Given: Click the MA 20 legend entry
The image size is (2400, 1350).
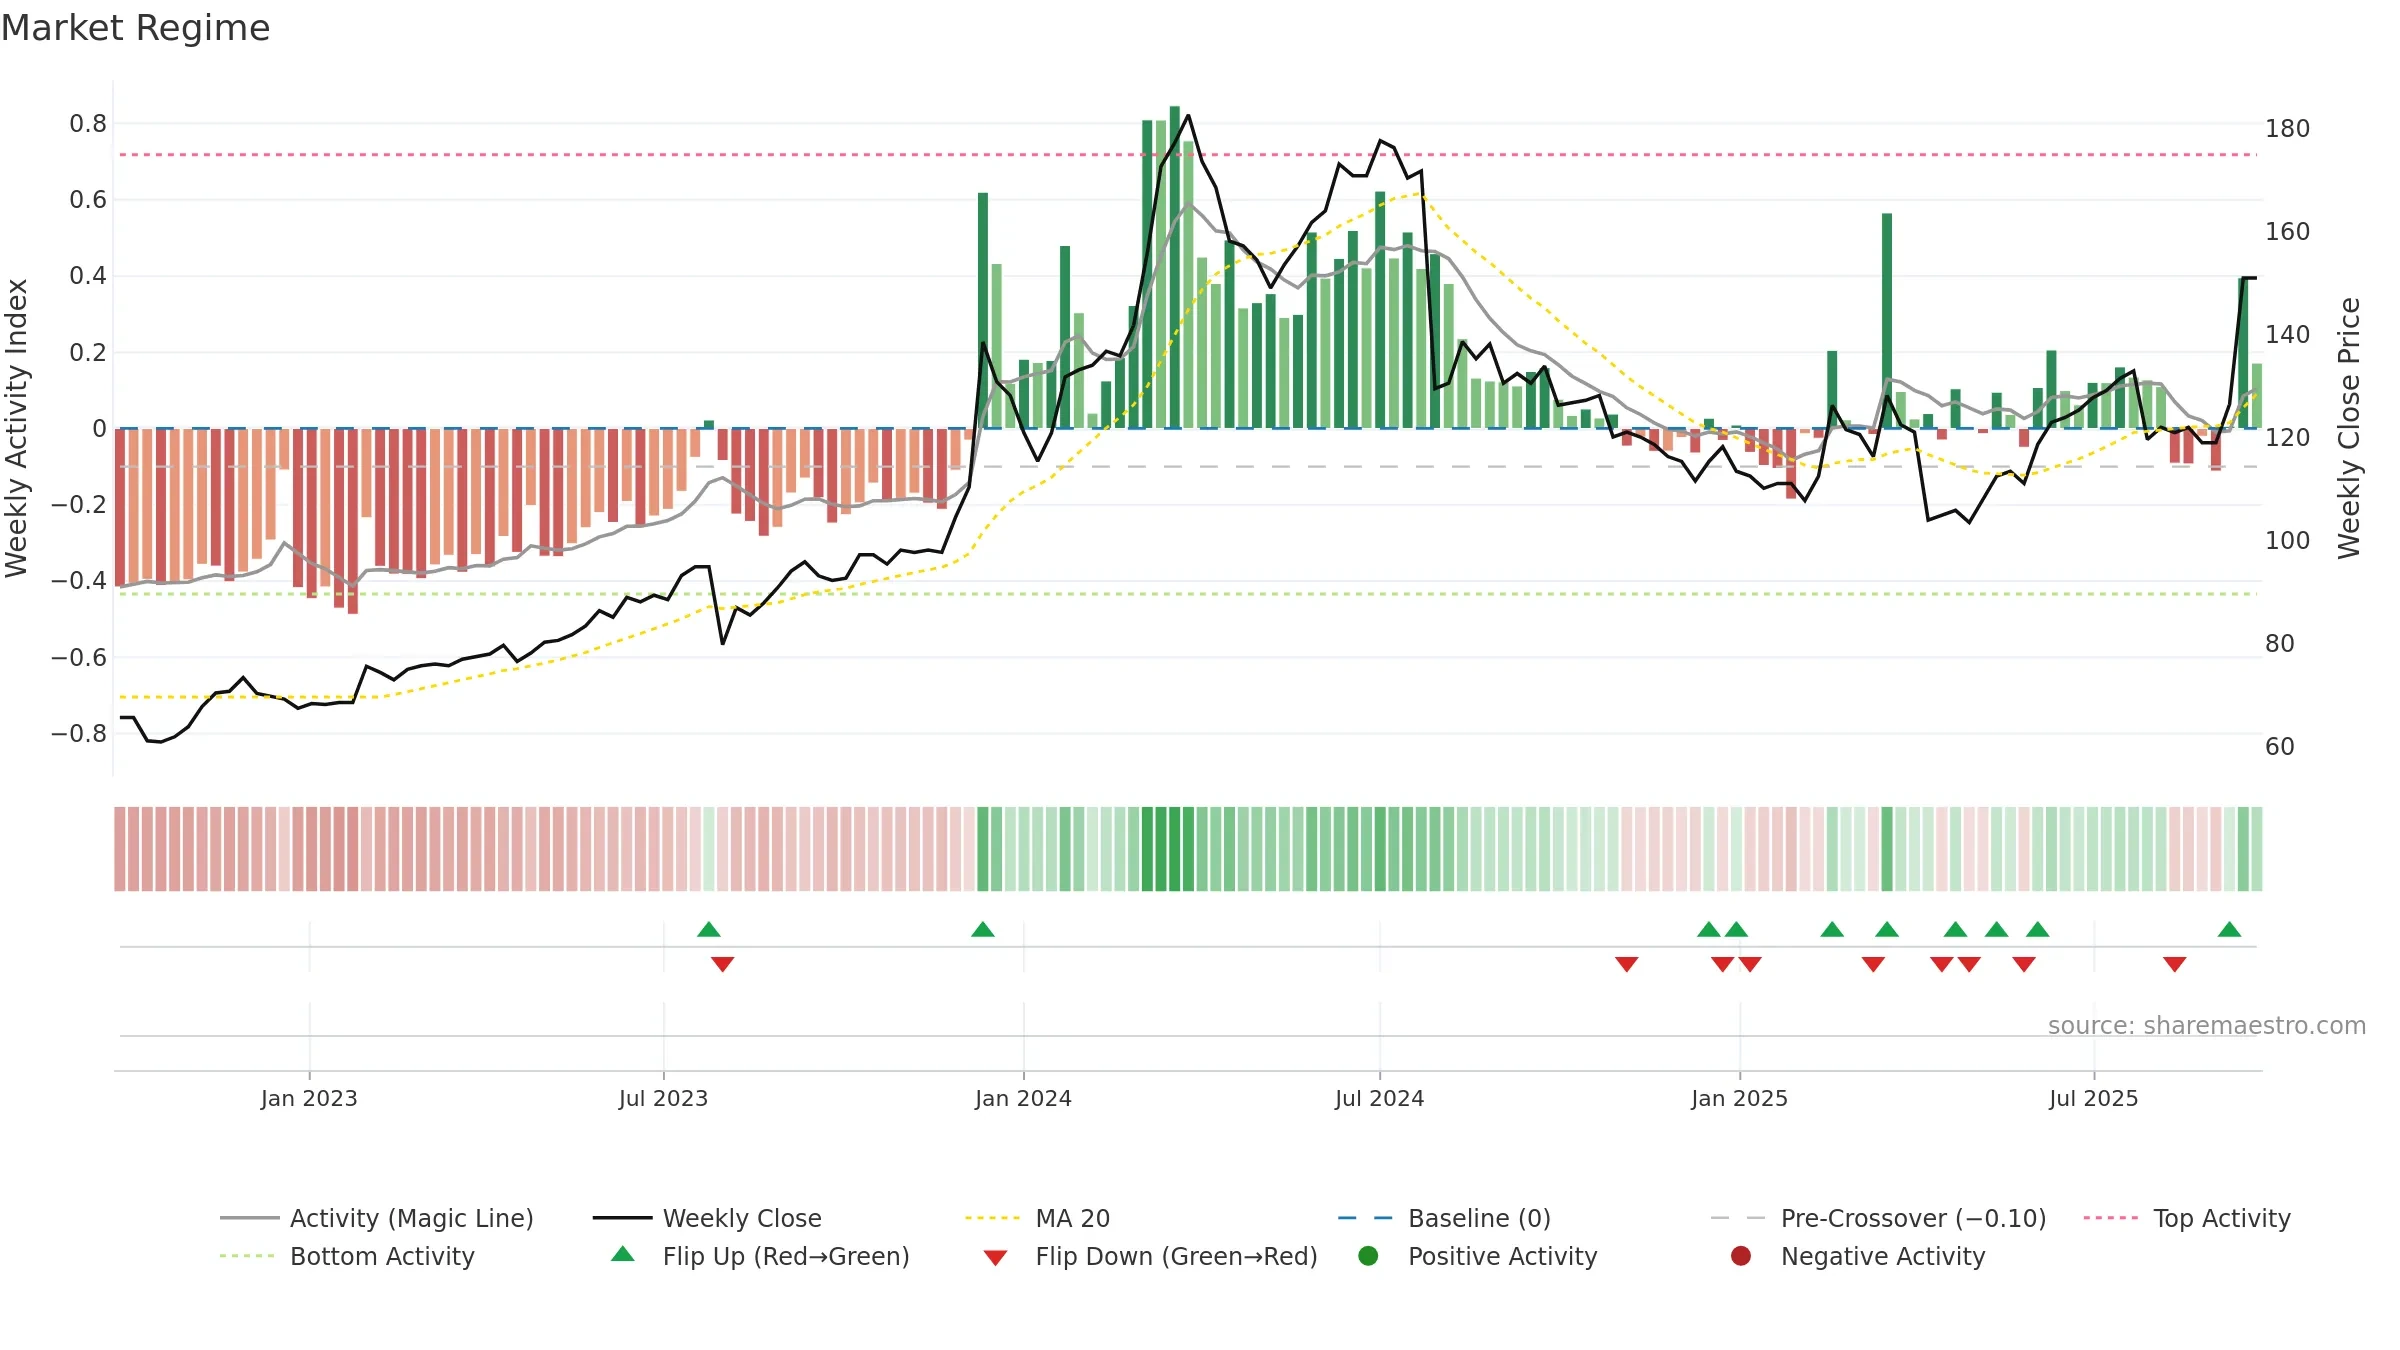Looking at the screenshot, I should (x=1037, y=1218).
